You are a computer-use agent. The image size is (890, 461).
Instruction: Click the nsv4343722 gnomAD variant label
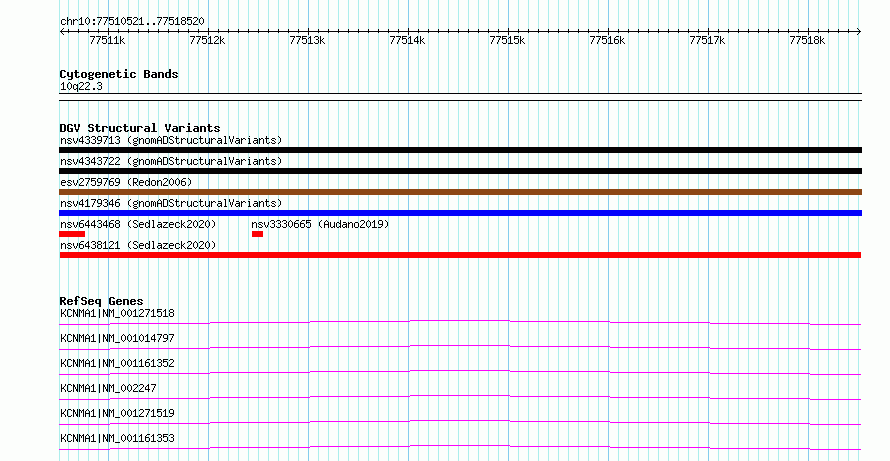tap(171, 161)
